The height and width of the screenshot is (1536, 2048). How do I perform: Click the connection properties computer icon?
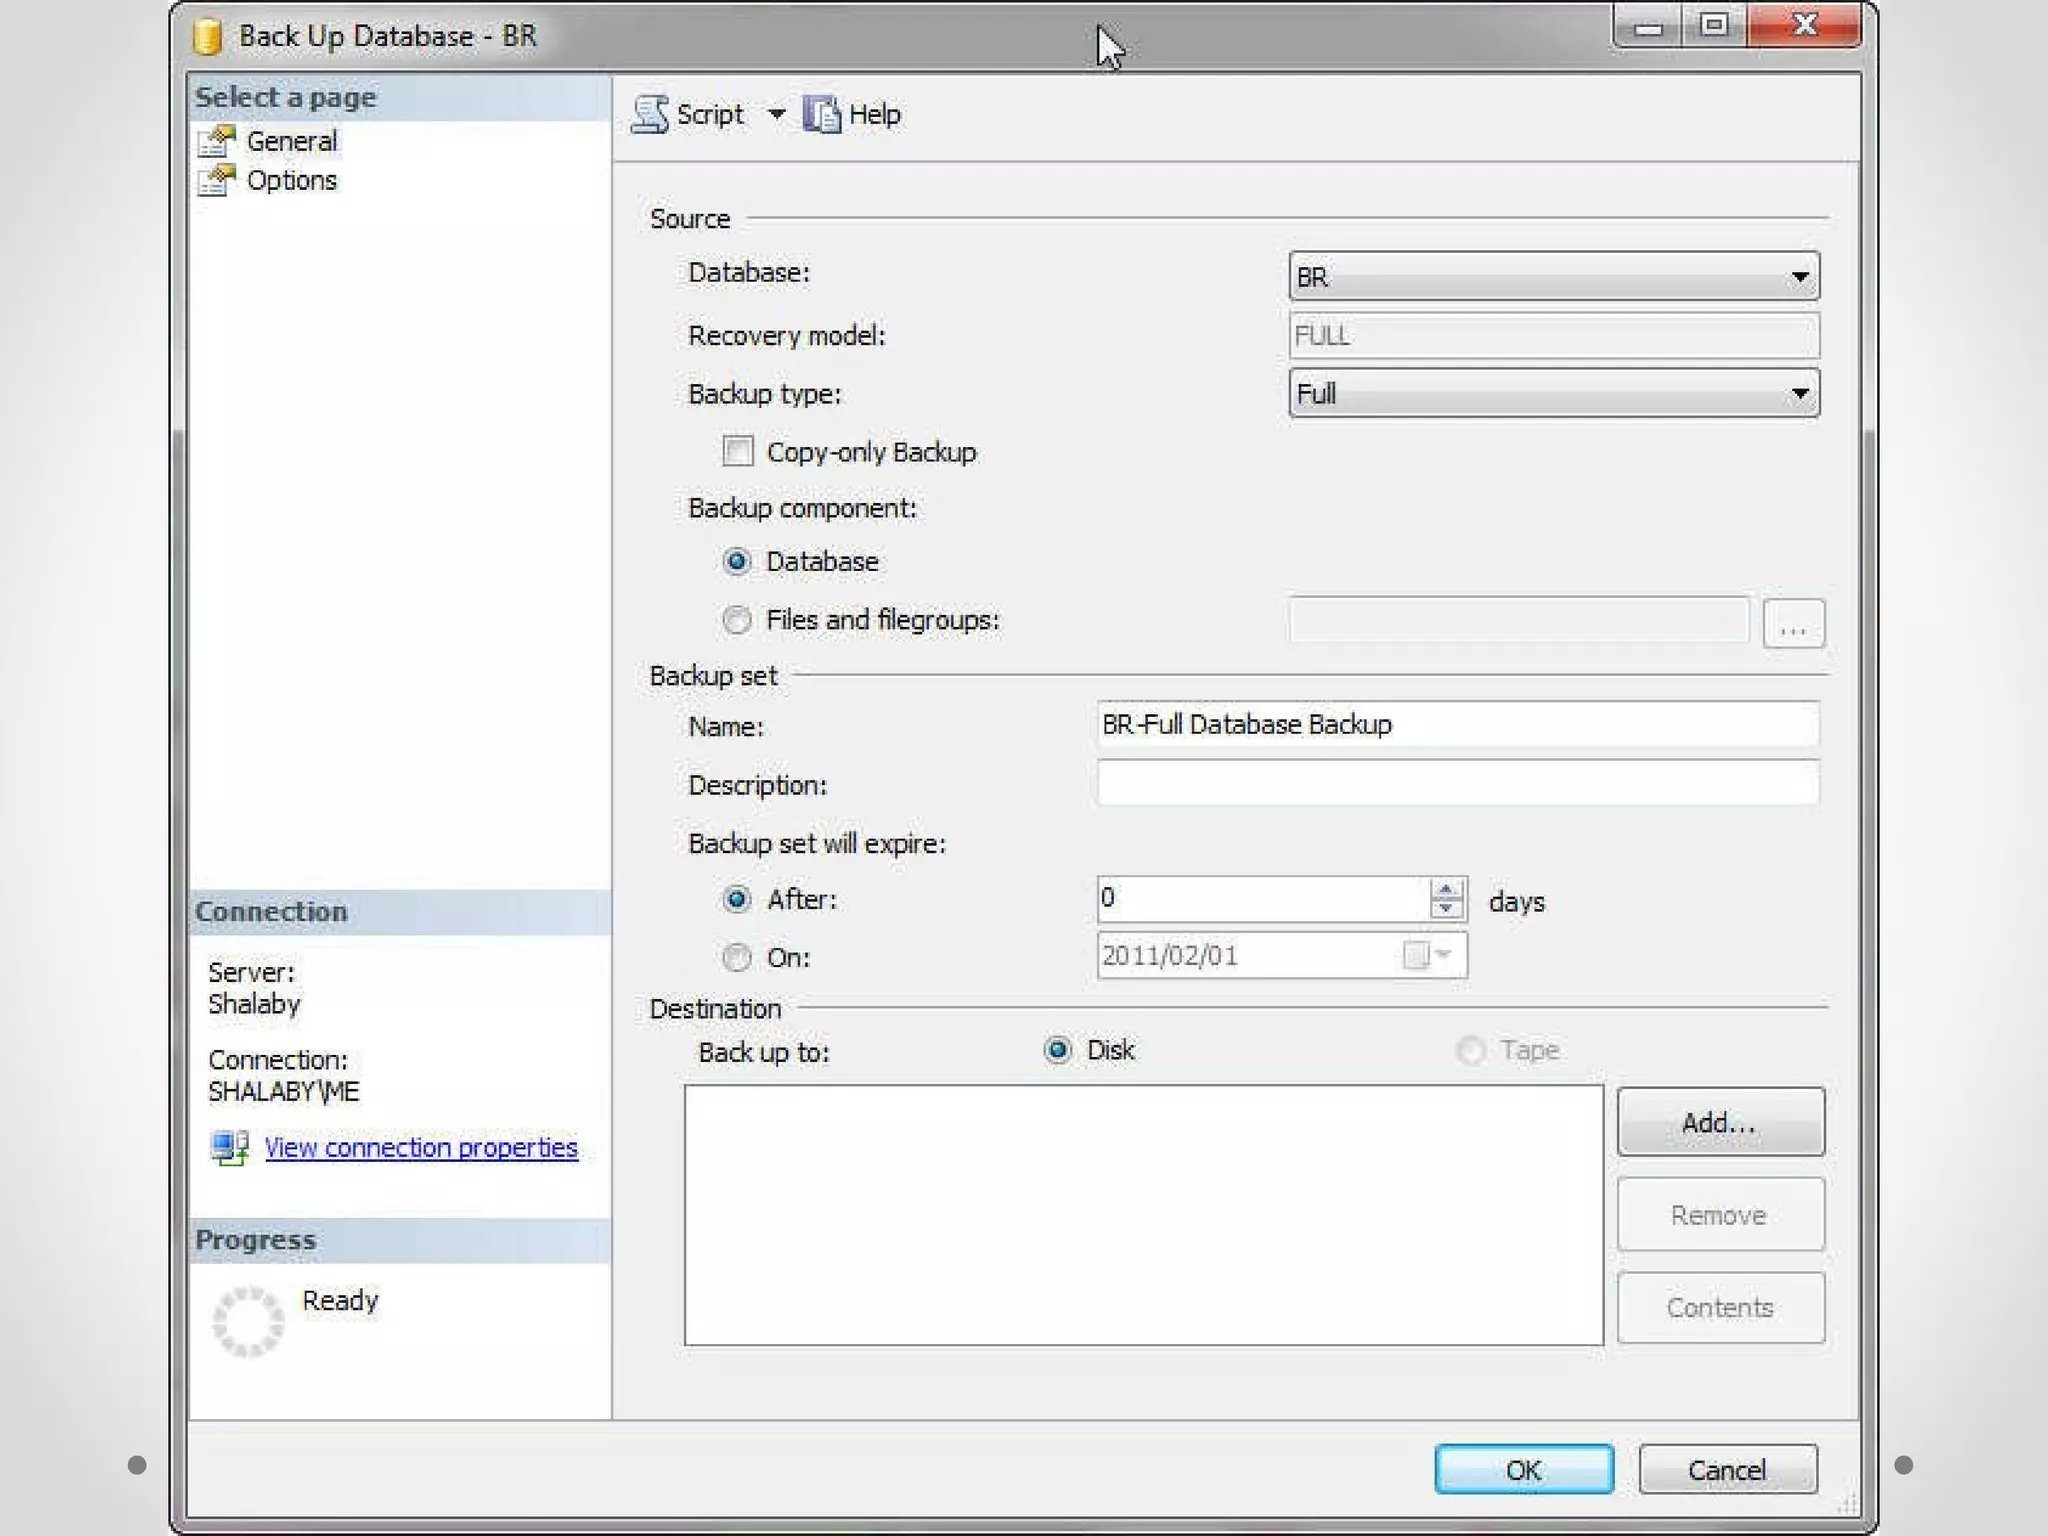tap(230, 1147)
